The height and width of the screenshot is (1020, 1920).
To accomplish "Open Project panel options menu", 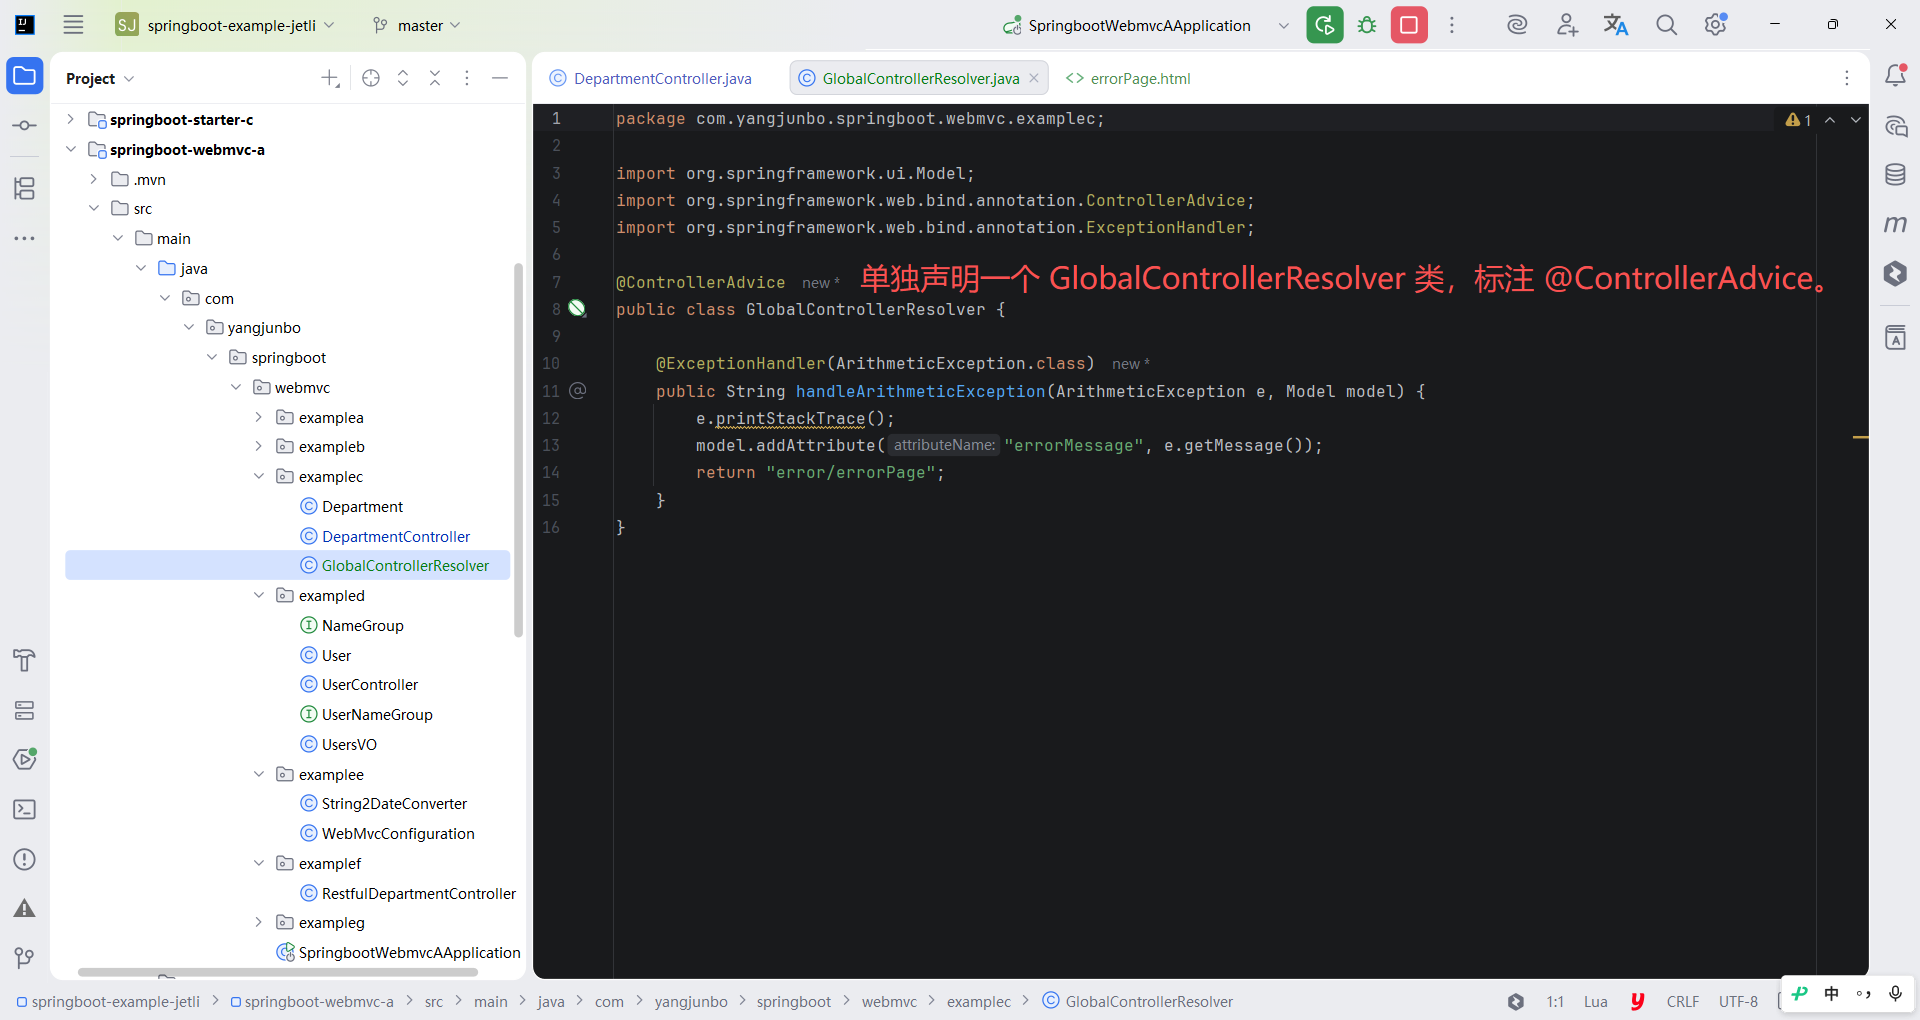I will point(467,78).
